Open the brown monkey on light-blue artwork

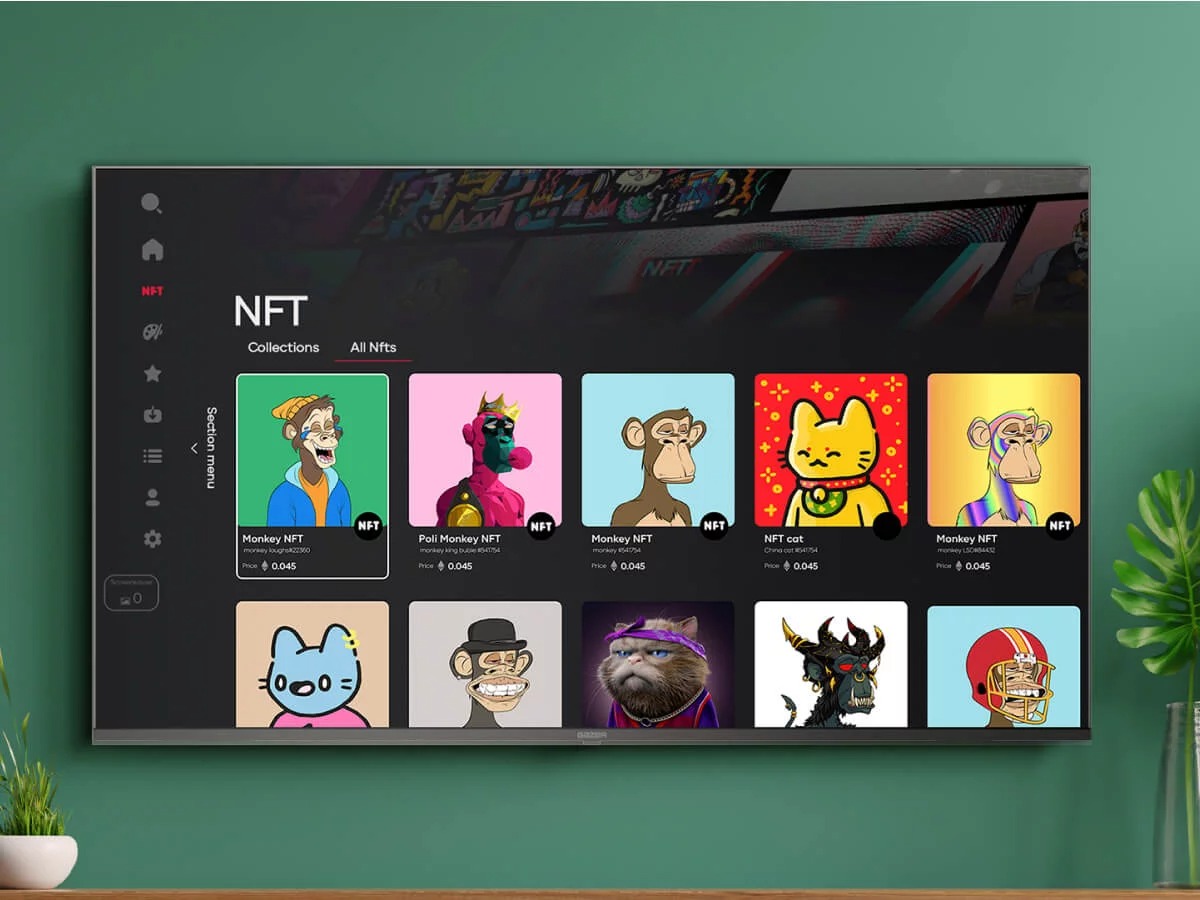click(658, 450)
